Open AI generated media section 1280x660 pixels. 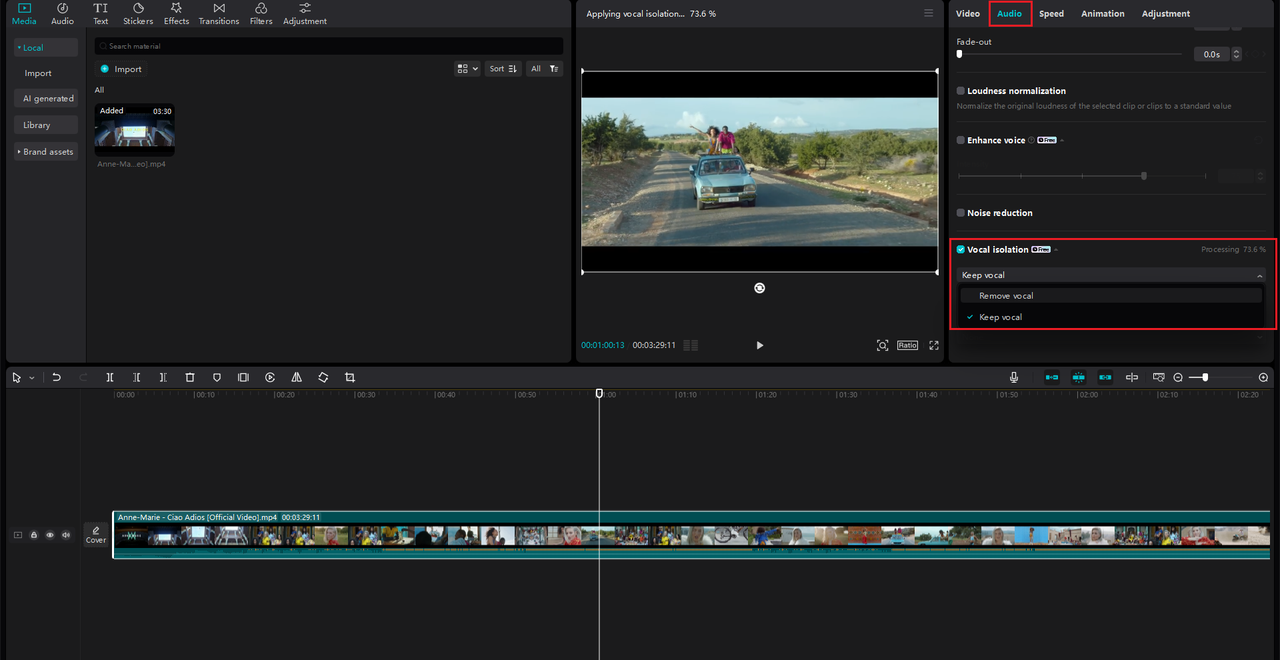45,98
